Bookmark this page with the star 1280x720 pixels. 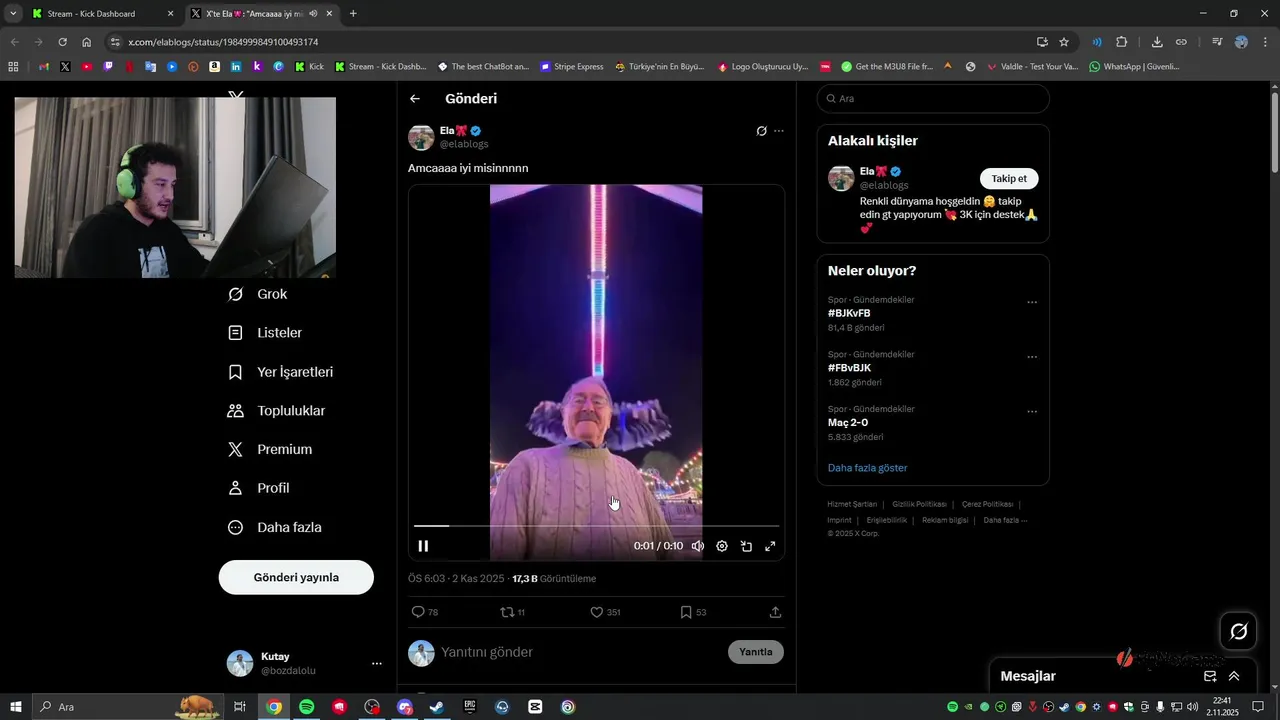[x=1064, y=42]
